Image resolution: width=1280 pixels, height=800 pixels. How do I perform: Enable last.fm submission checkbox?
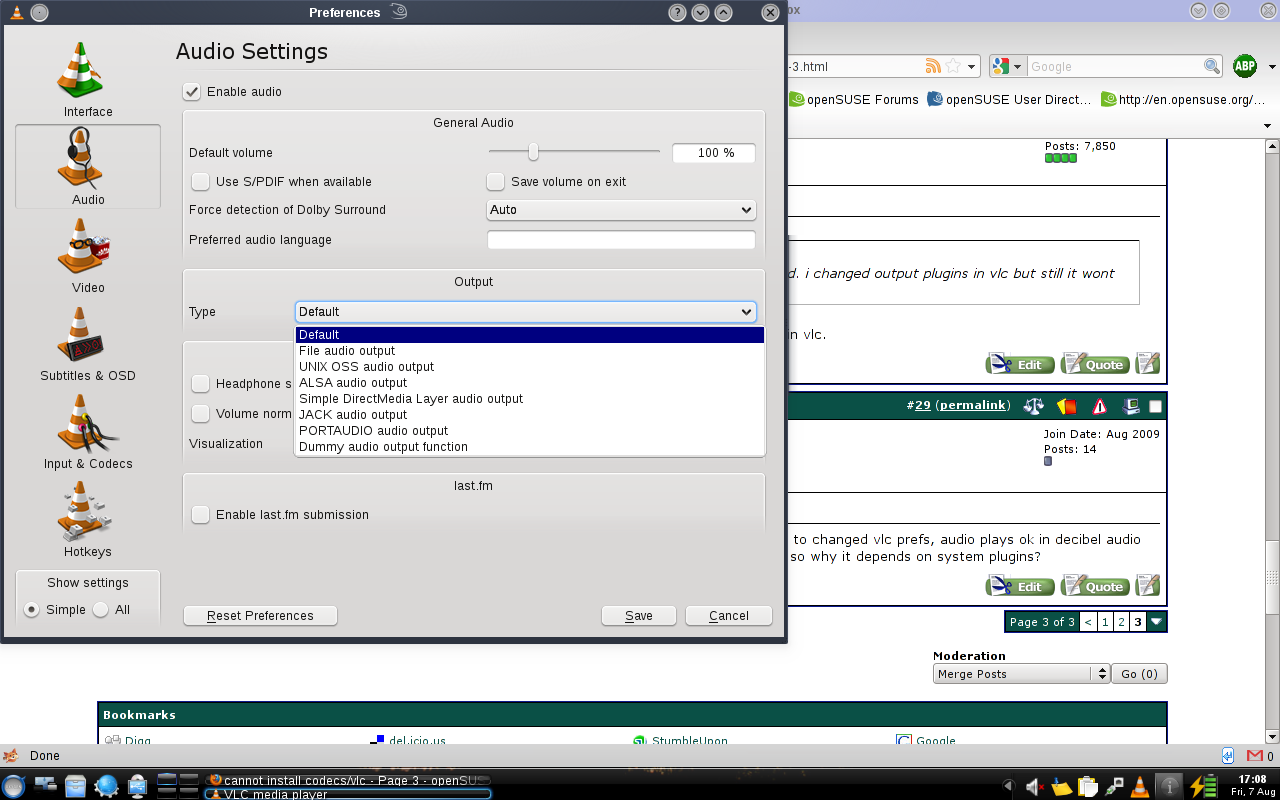(x=201, y=514)
